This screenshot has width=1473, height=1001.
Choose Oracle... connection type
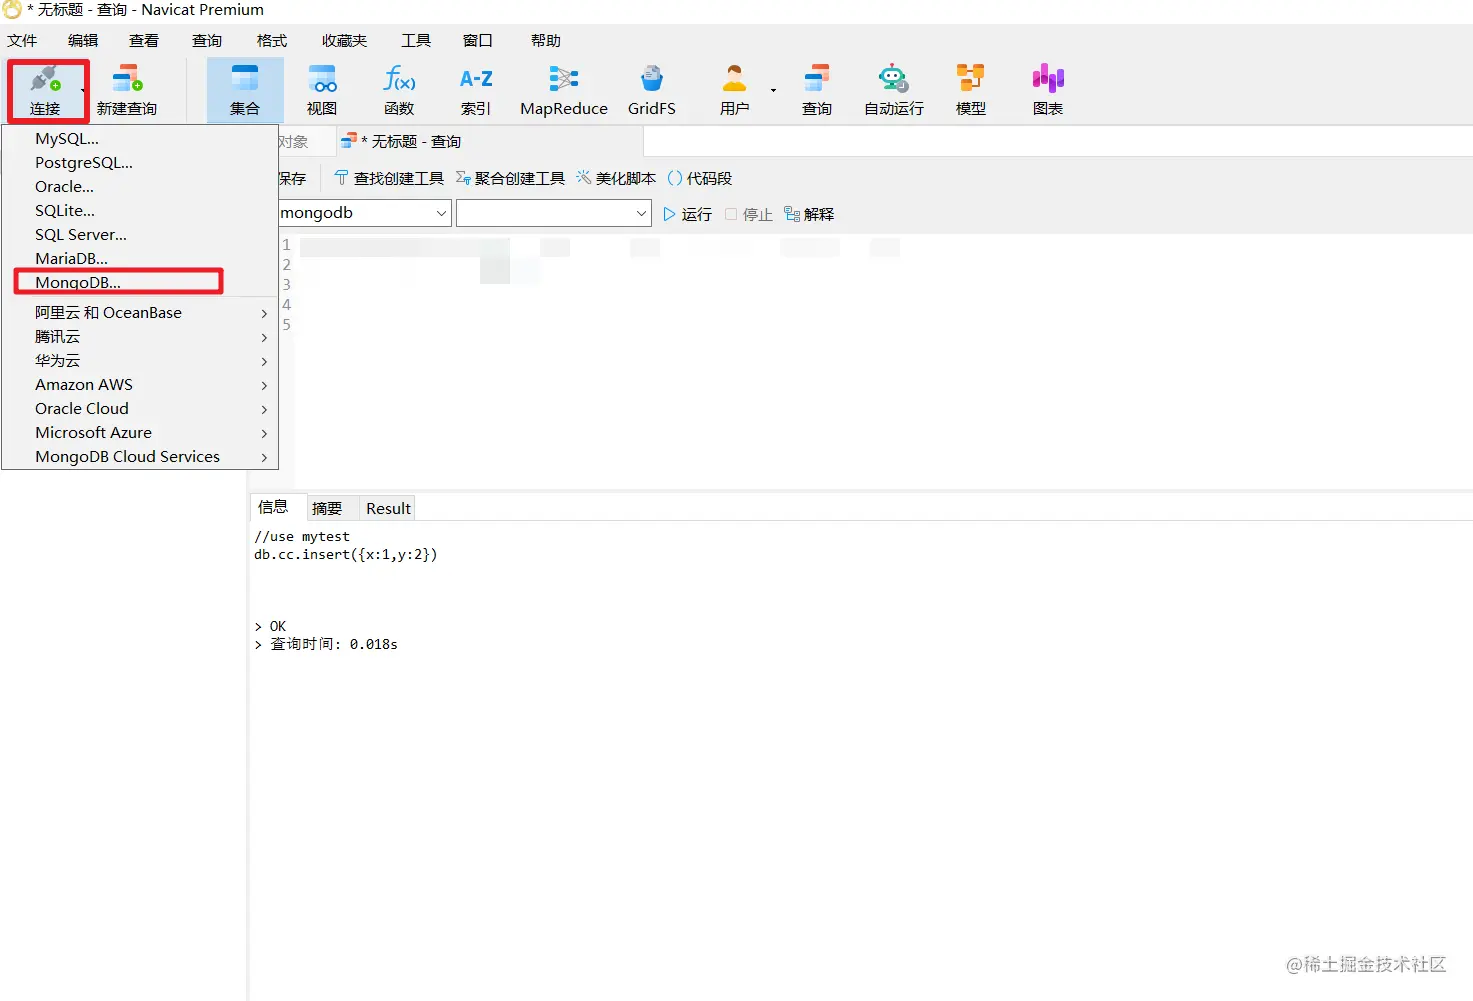pyautogui.click(x=140, y=187)
